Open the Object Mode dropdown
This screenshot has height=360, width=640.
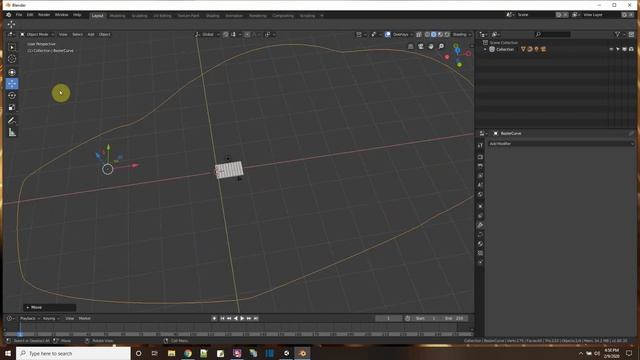point(37,34)
